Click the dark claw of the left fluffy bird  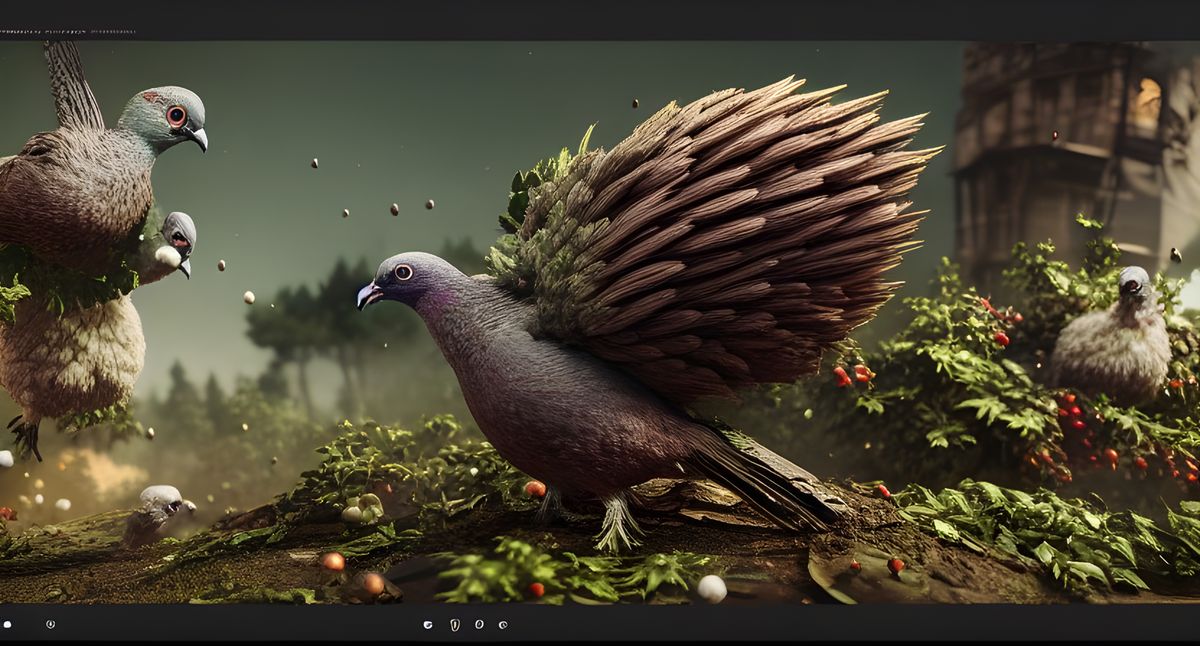click(24, 436)
